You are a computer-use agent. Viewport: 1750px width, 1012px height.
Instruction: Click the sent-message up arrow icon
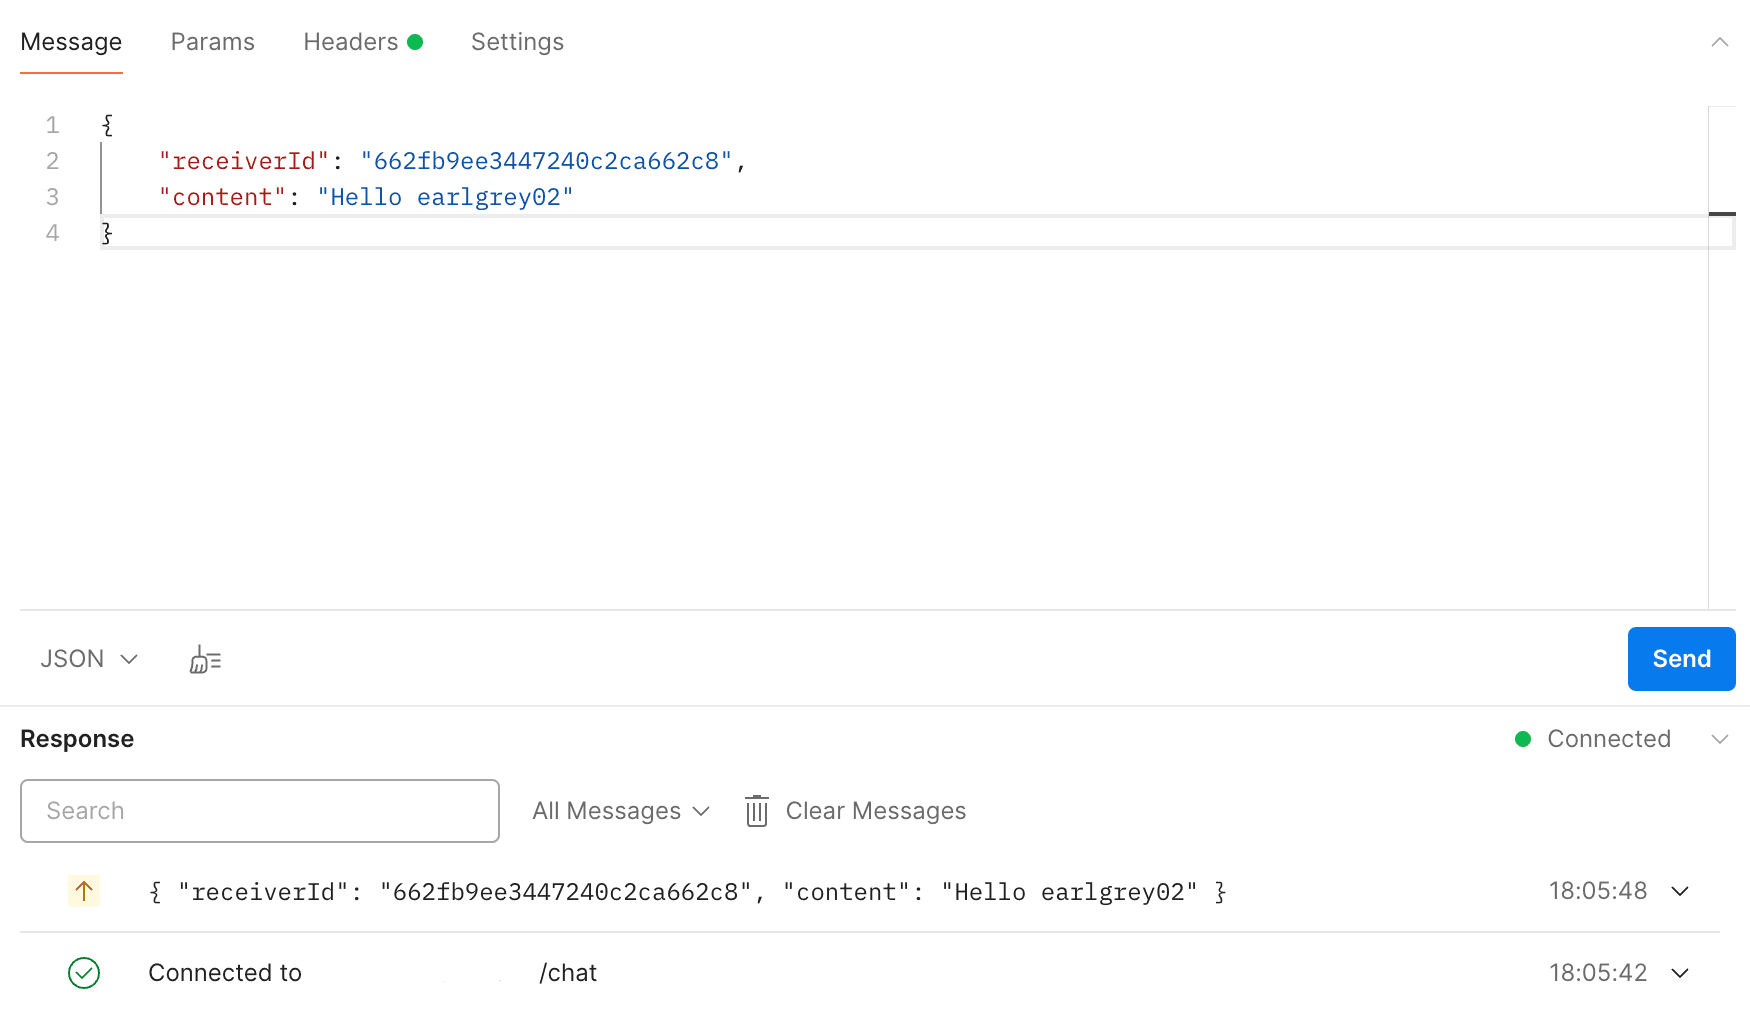84,891
